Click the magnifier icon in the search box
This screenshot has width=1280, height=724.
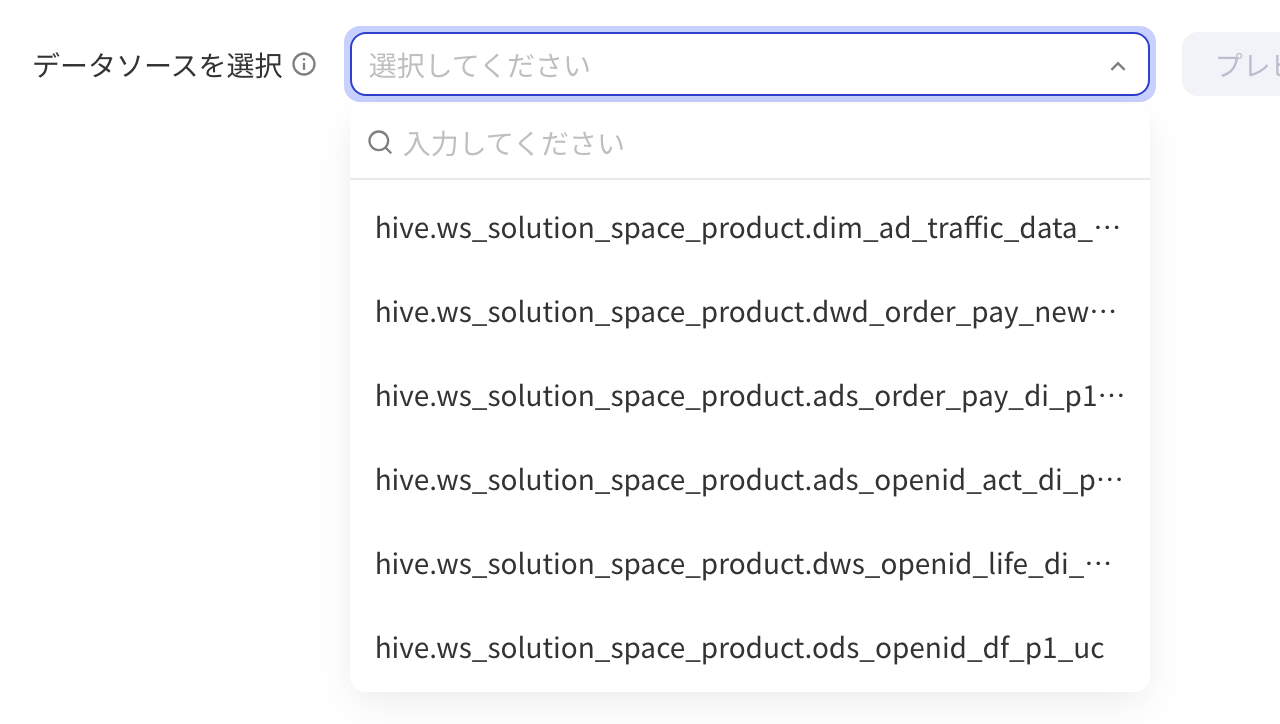[380, 143]
